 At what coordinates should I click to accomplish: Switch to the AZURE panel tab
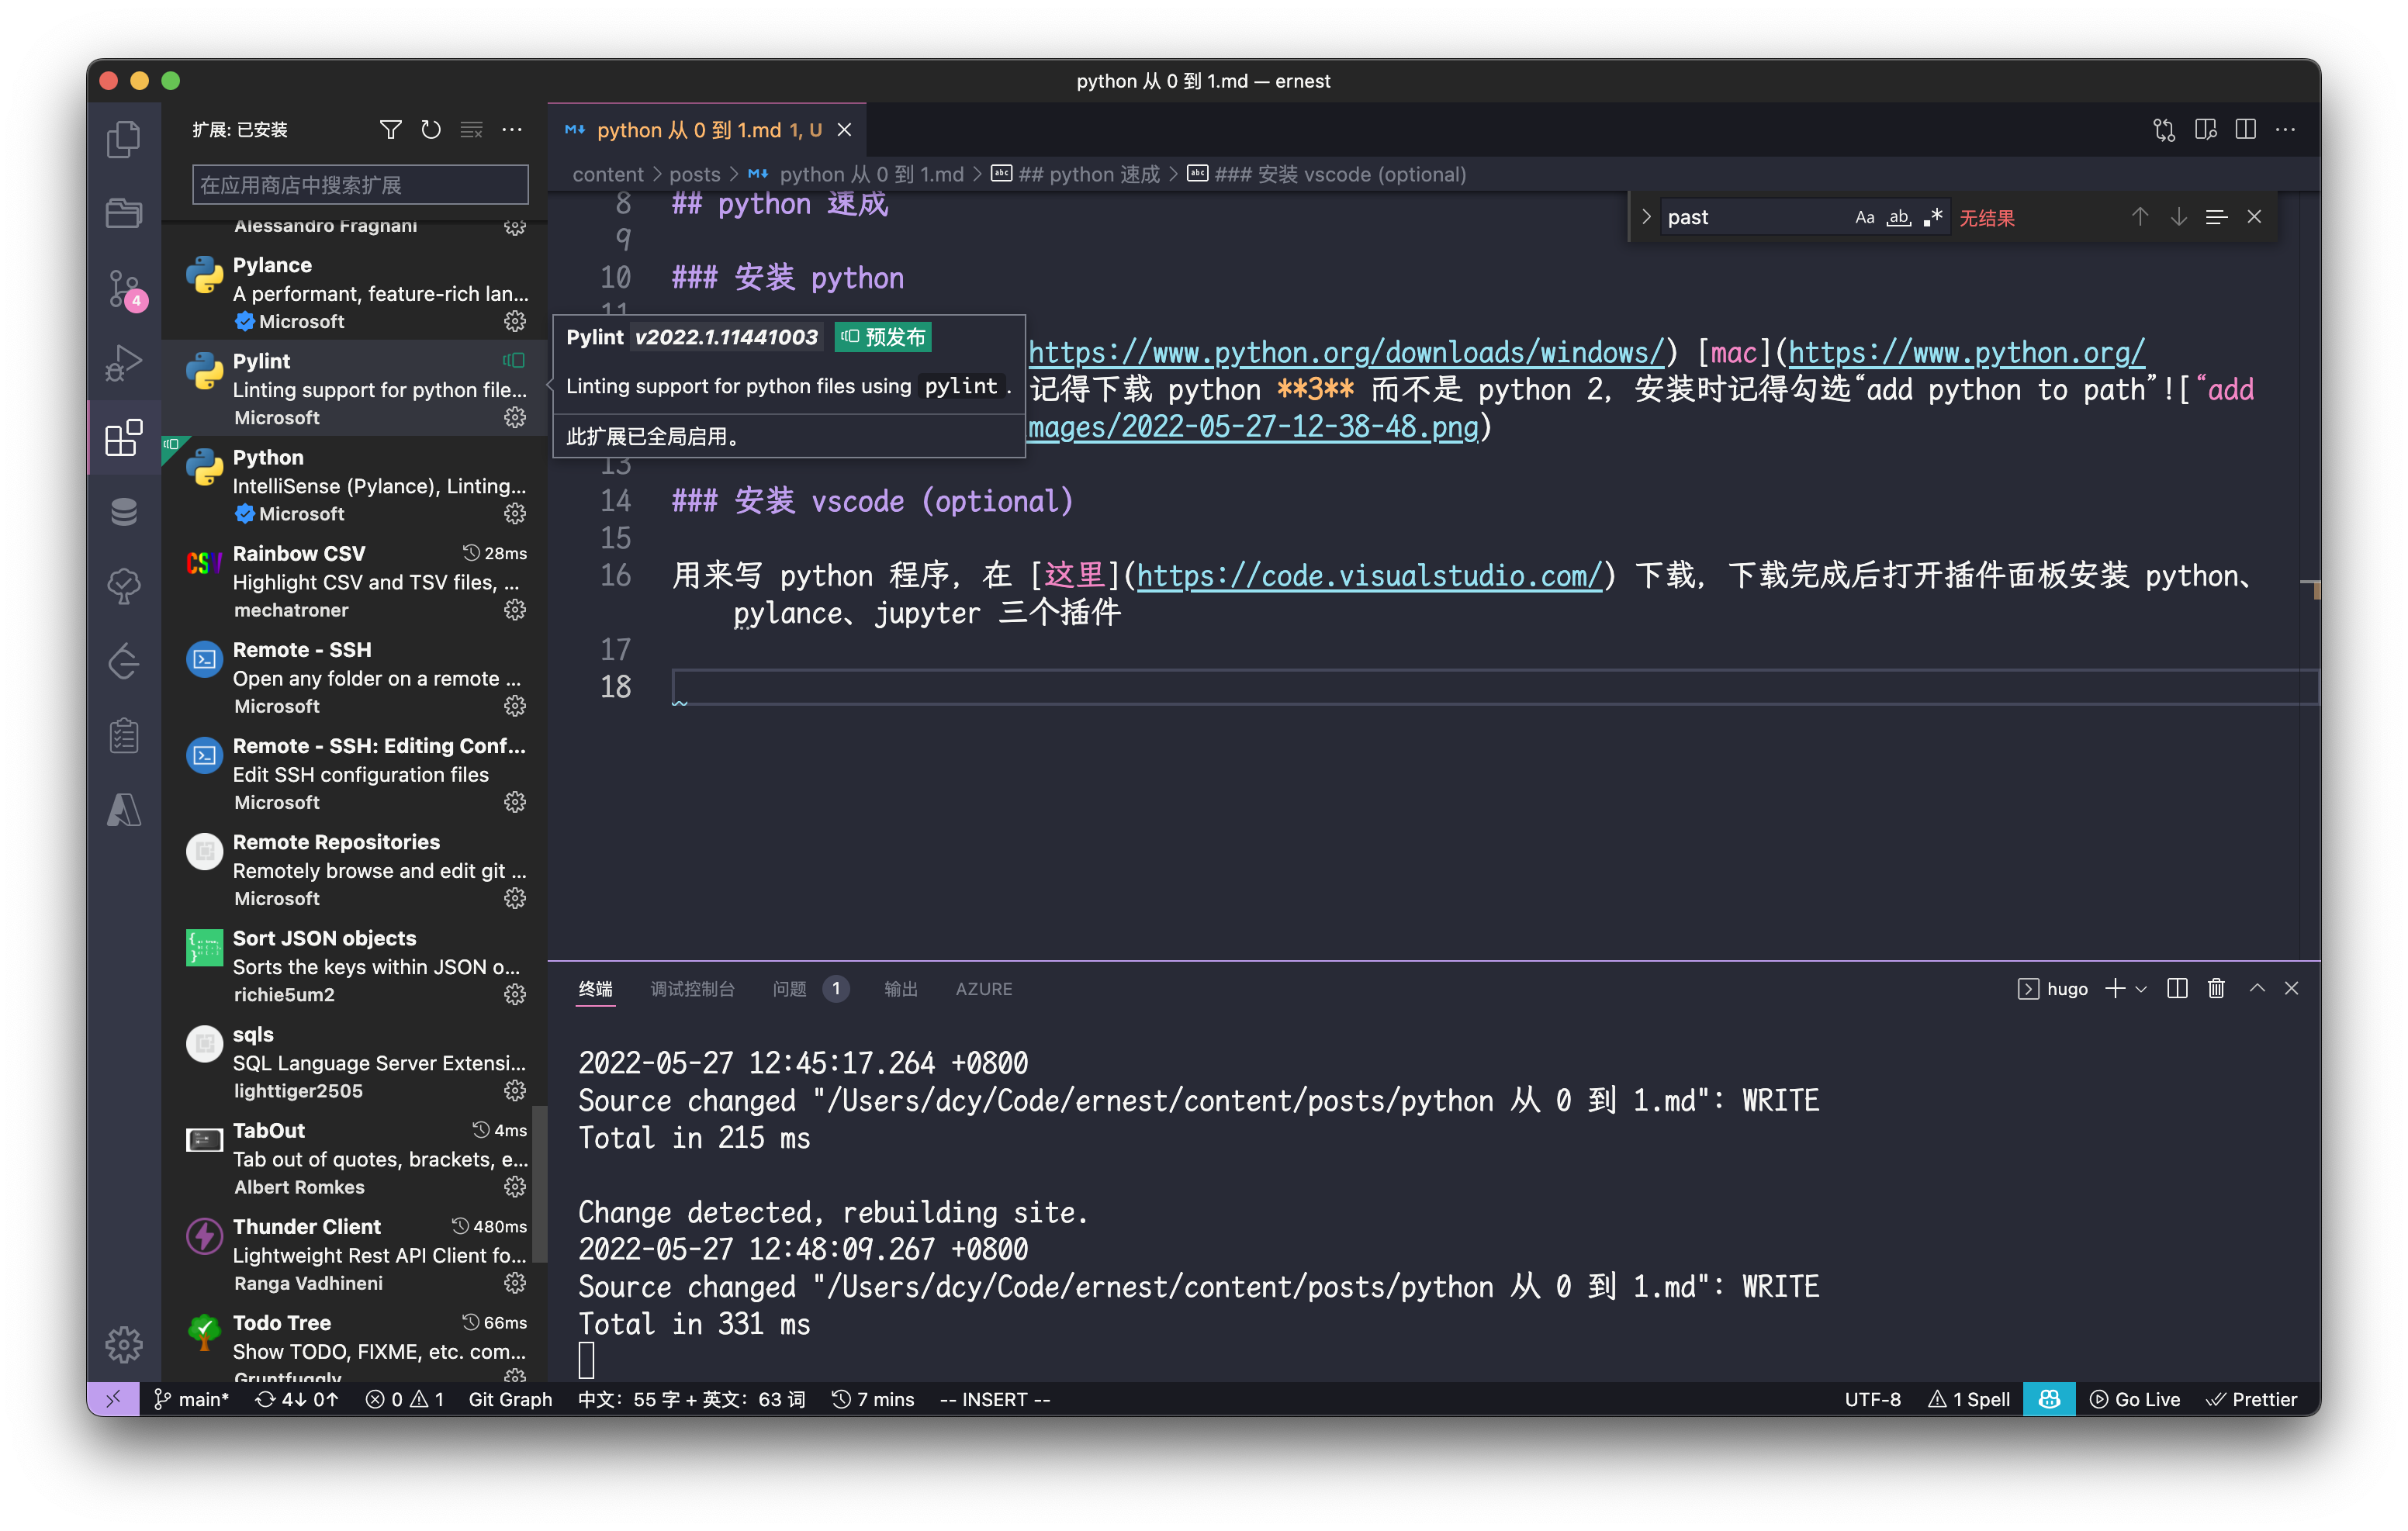point(983,989)
